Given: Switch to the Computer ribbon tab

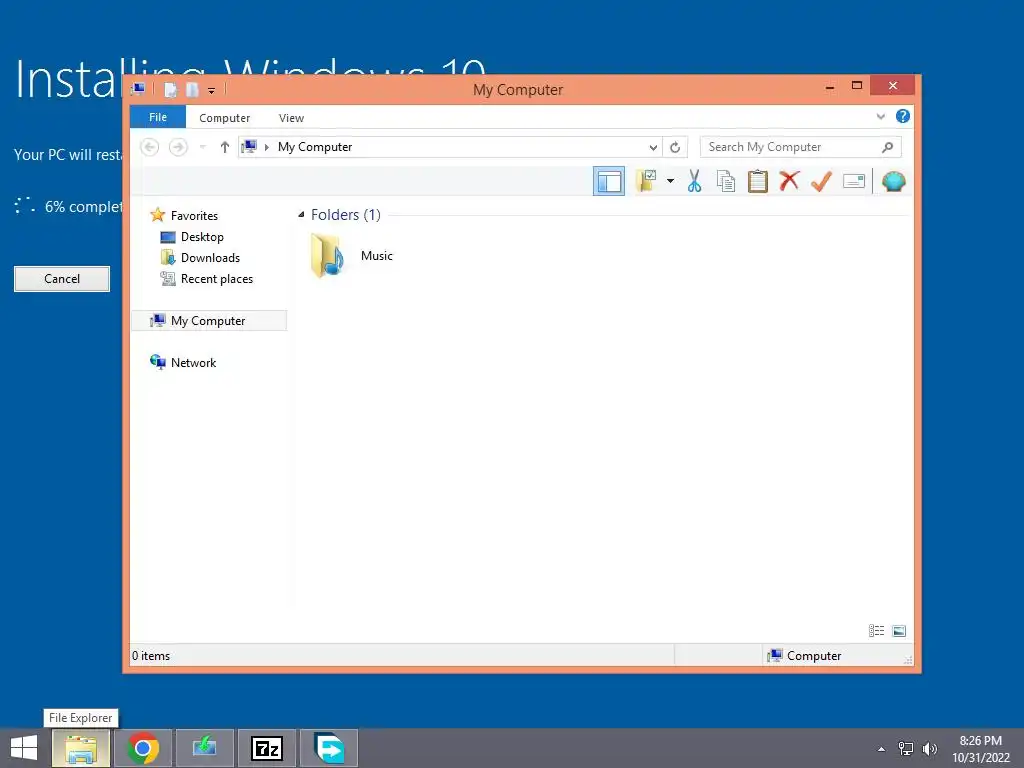Looking at the screenshot, I should [x=225, y=118].
